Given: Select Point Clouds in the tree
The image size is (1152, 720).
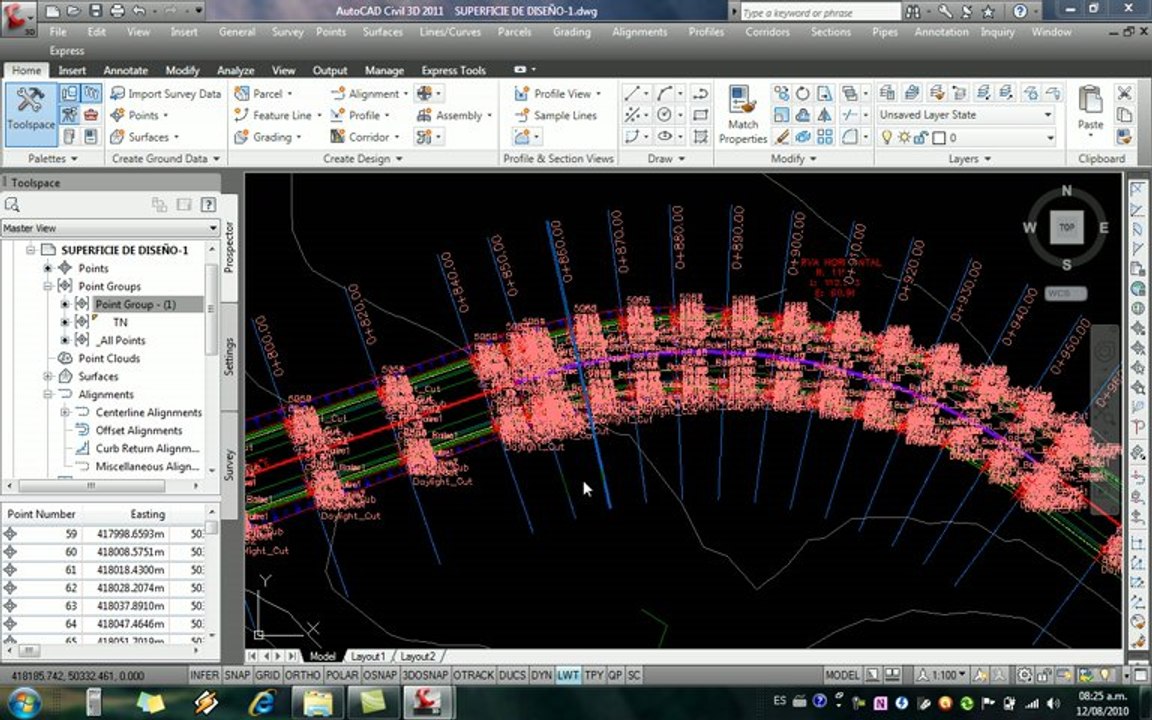Looking at the screenshot, I should click(x=109, y=359).
